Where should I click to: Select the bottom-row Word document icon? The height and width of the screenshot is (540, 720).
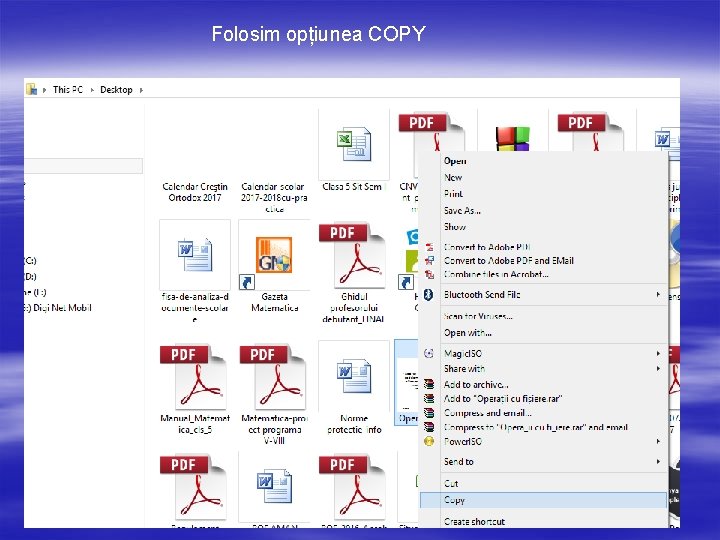coord(274,486)
